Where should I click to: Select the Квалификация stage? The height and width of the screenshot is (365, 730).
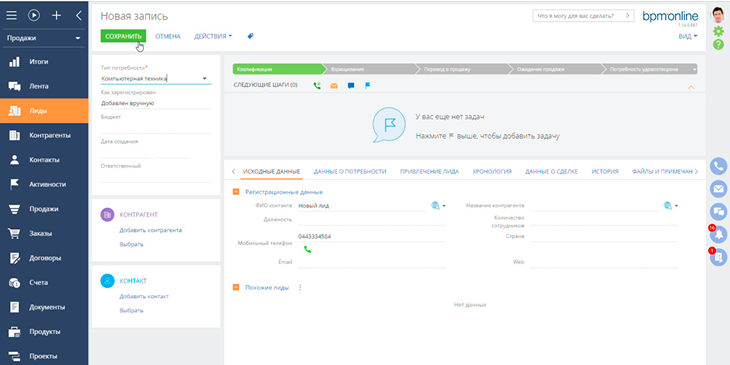279,69
